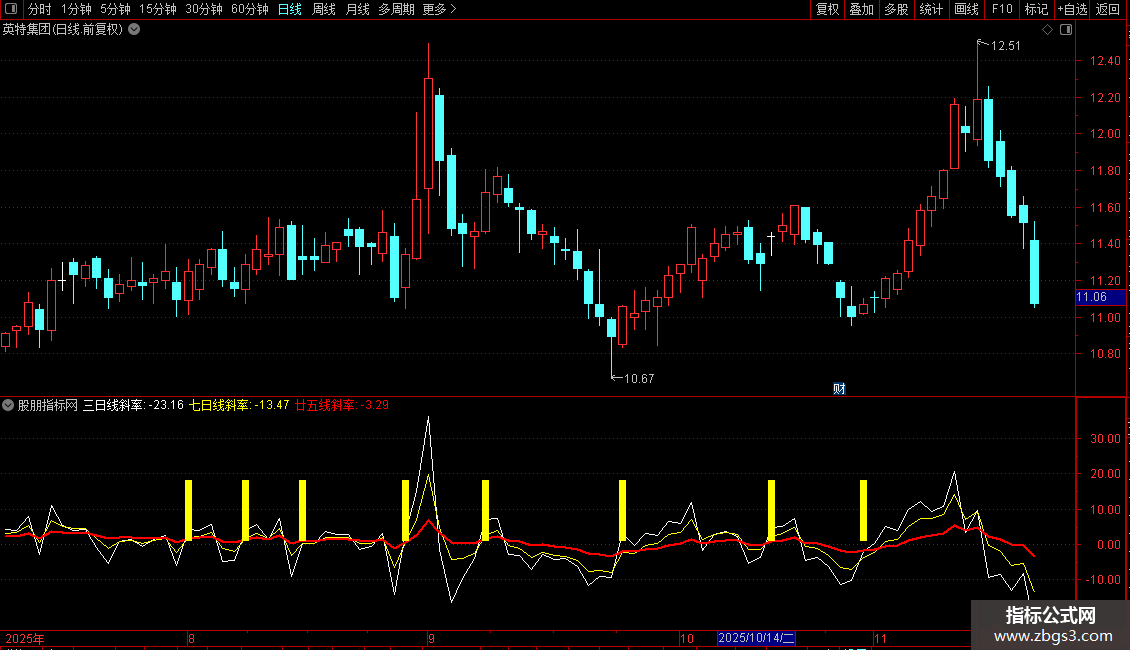This screenshot has width=1130, height=650.
Task: Click 返回 to go back
Action: 1108,9
